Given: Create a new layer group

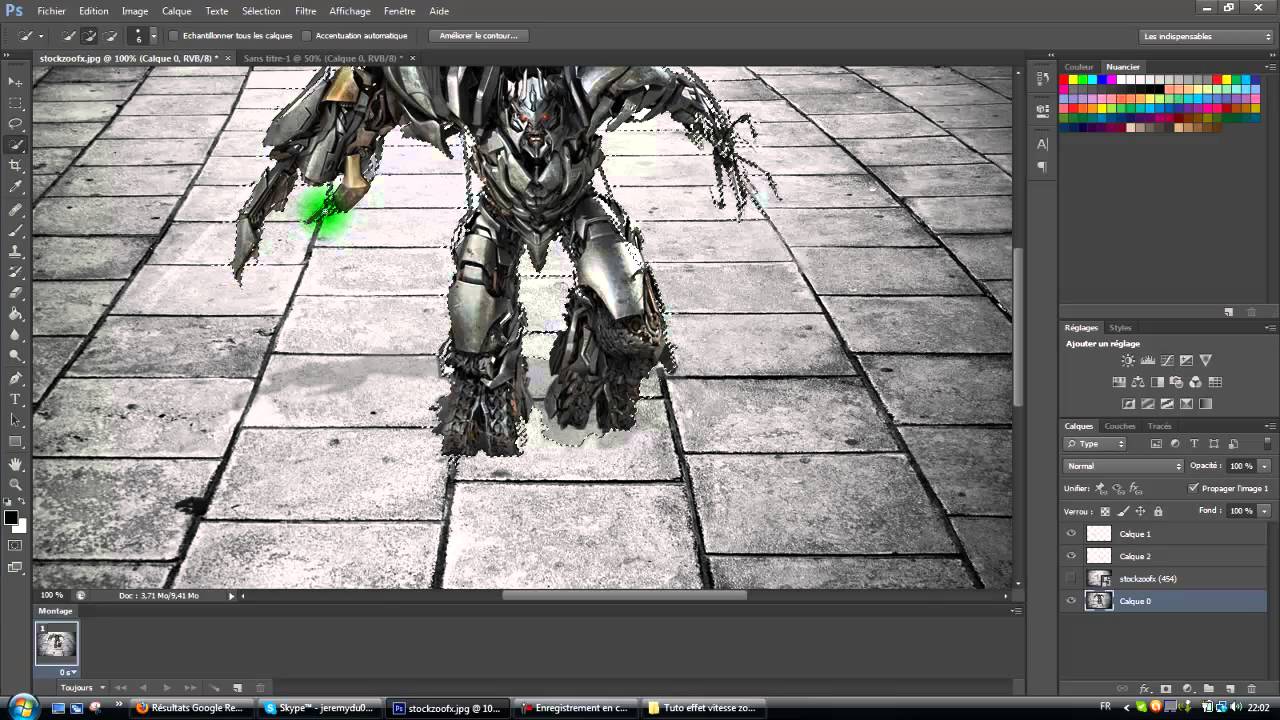Looking at the screenshot, I should [1209, 689].
